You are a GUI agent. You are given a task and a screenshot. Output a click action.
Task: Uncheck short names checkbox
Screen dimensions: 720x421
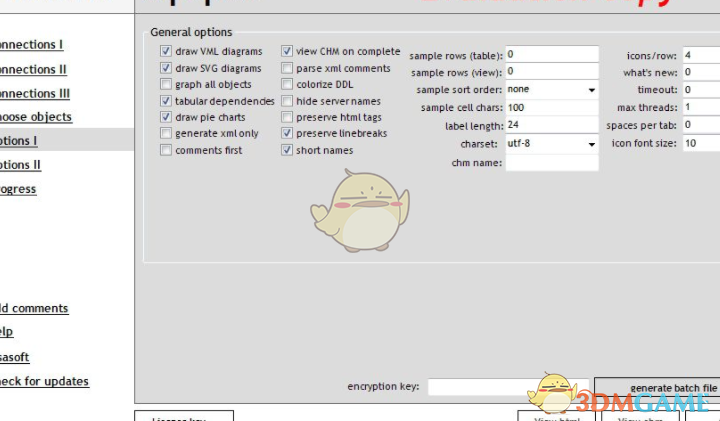[287, 150]
